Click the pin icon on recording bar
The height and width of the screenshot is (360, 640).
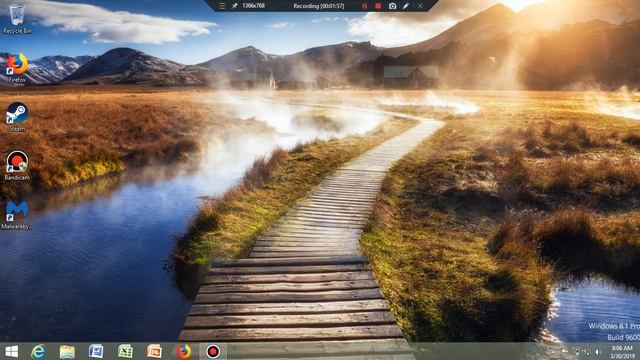pos(234,6)
